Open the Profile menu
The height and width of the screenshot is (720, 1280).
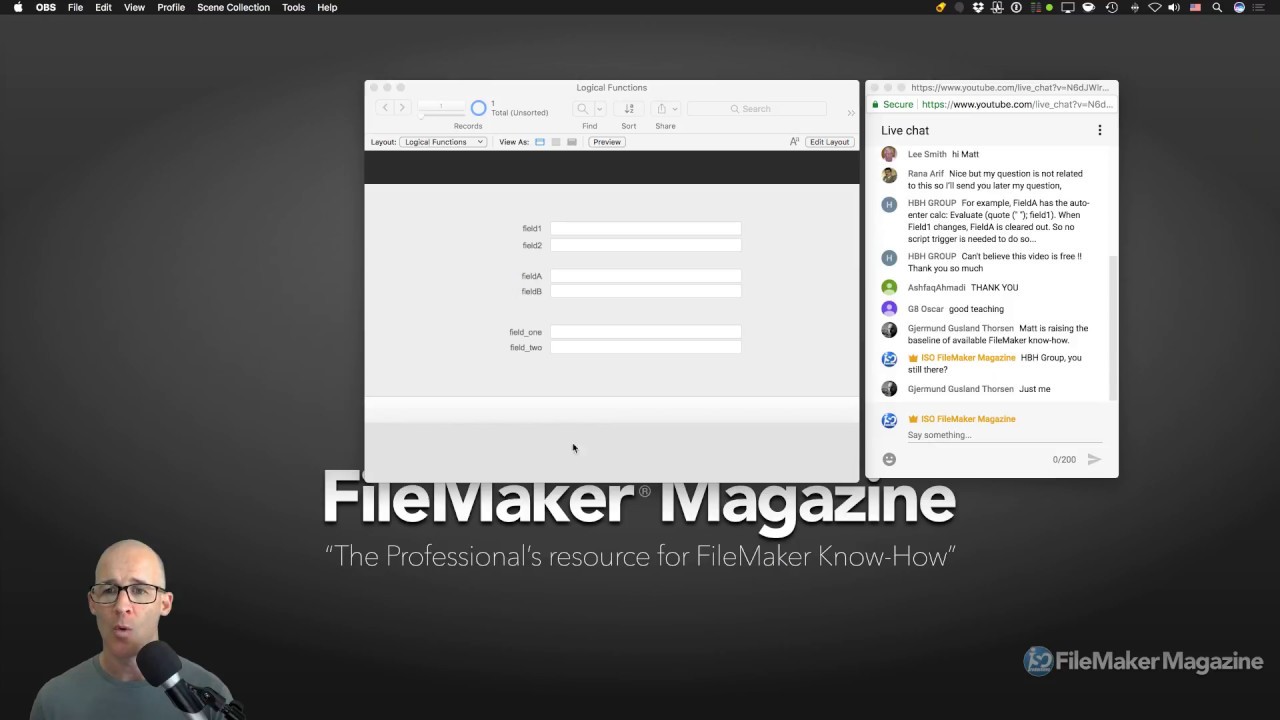click(171, 7)
